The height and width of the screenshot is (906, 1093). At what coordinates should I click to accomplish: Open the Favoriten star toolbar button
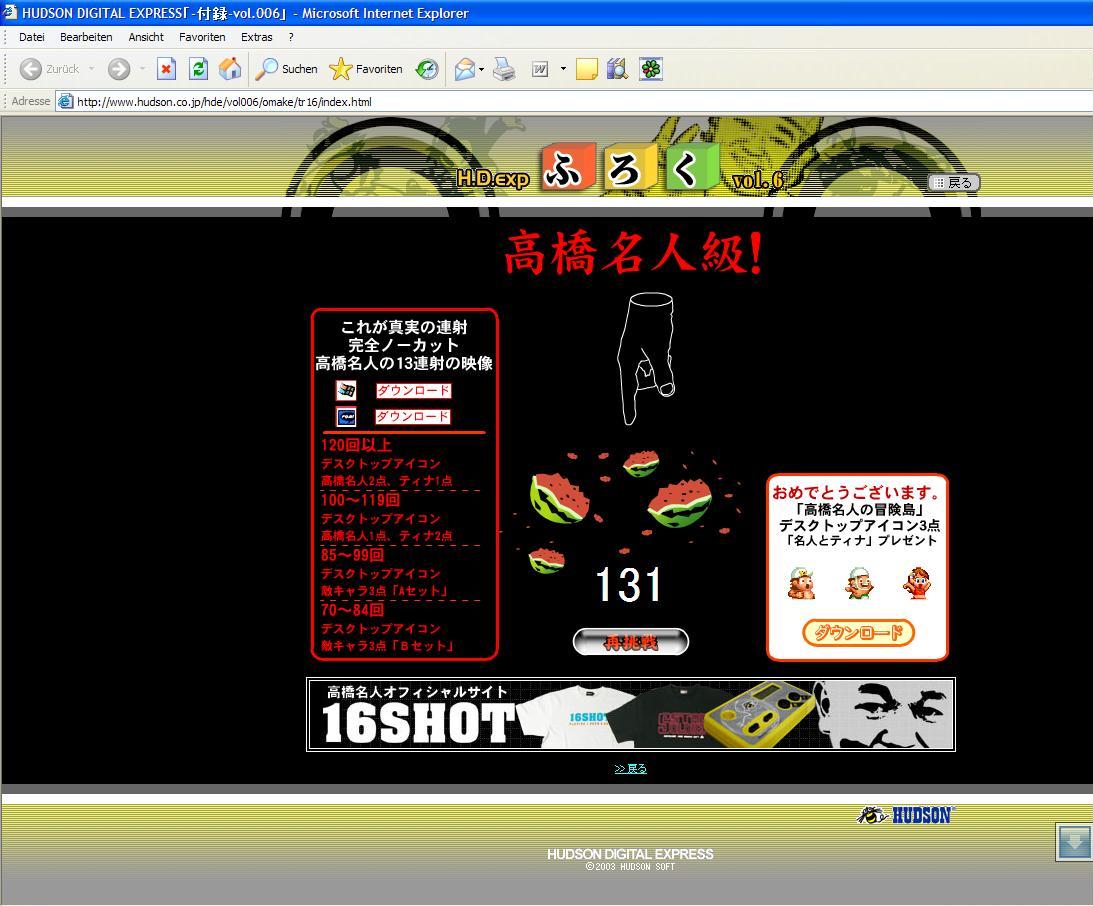coord(366,69)
